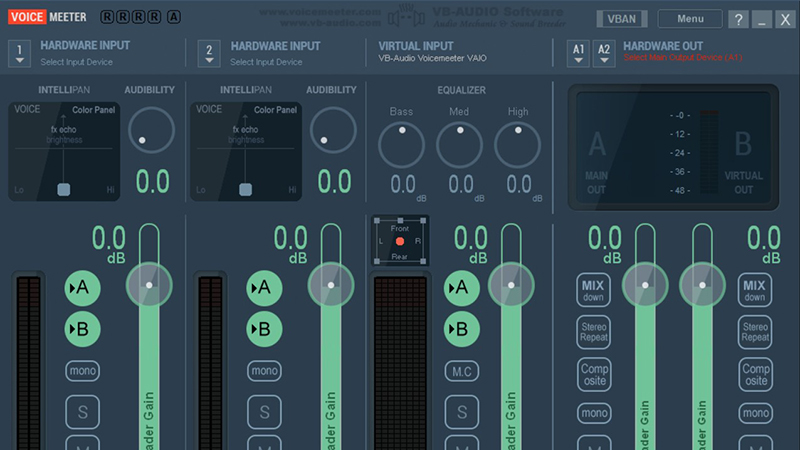Enable Solo on virtual input strip
Screen dimensions: 800x450
click(x=461, y=412)
